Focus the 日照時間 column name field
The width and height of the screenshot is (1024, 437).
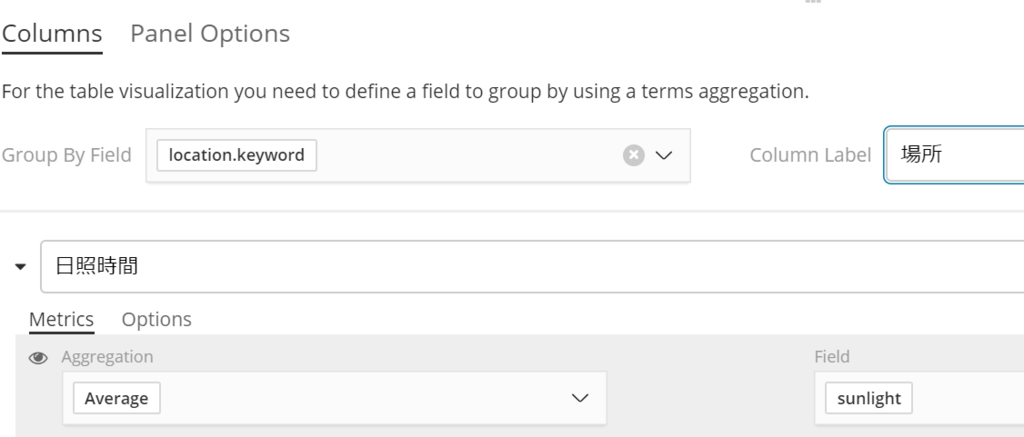(x=530, y=267)
